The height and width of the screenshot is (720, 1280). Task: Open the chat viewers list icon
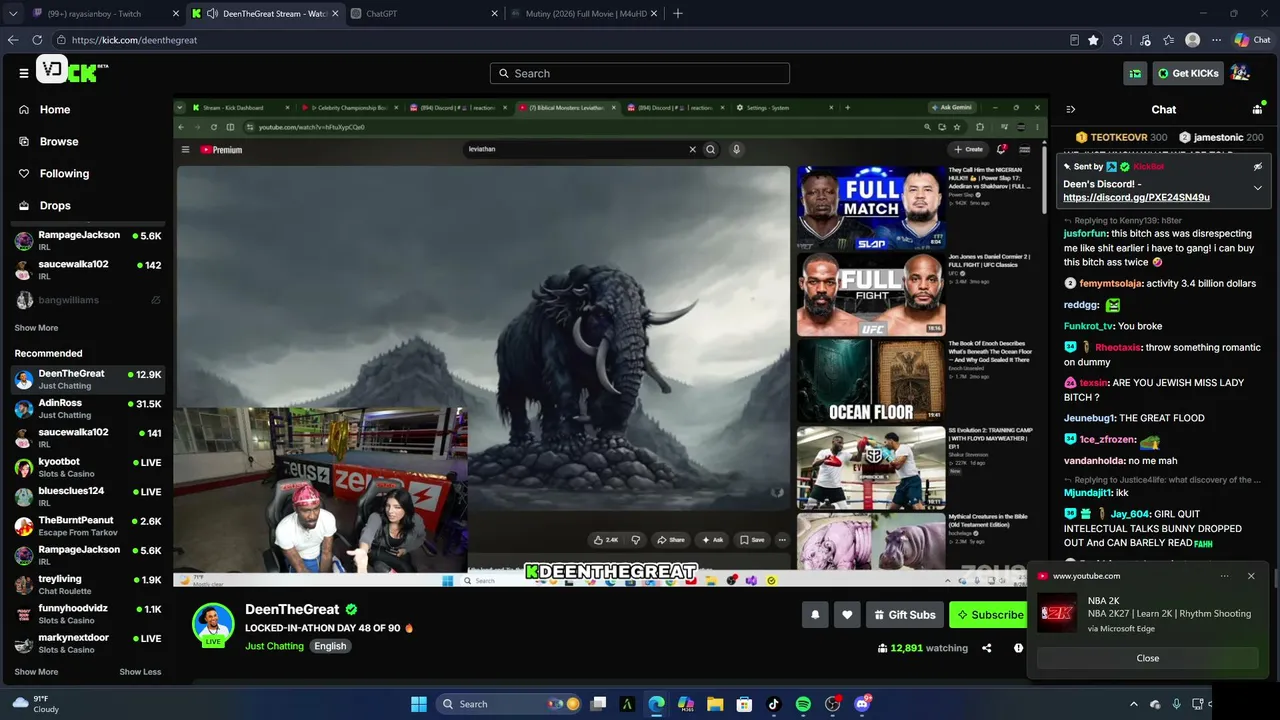(1257, 109)
